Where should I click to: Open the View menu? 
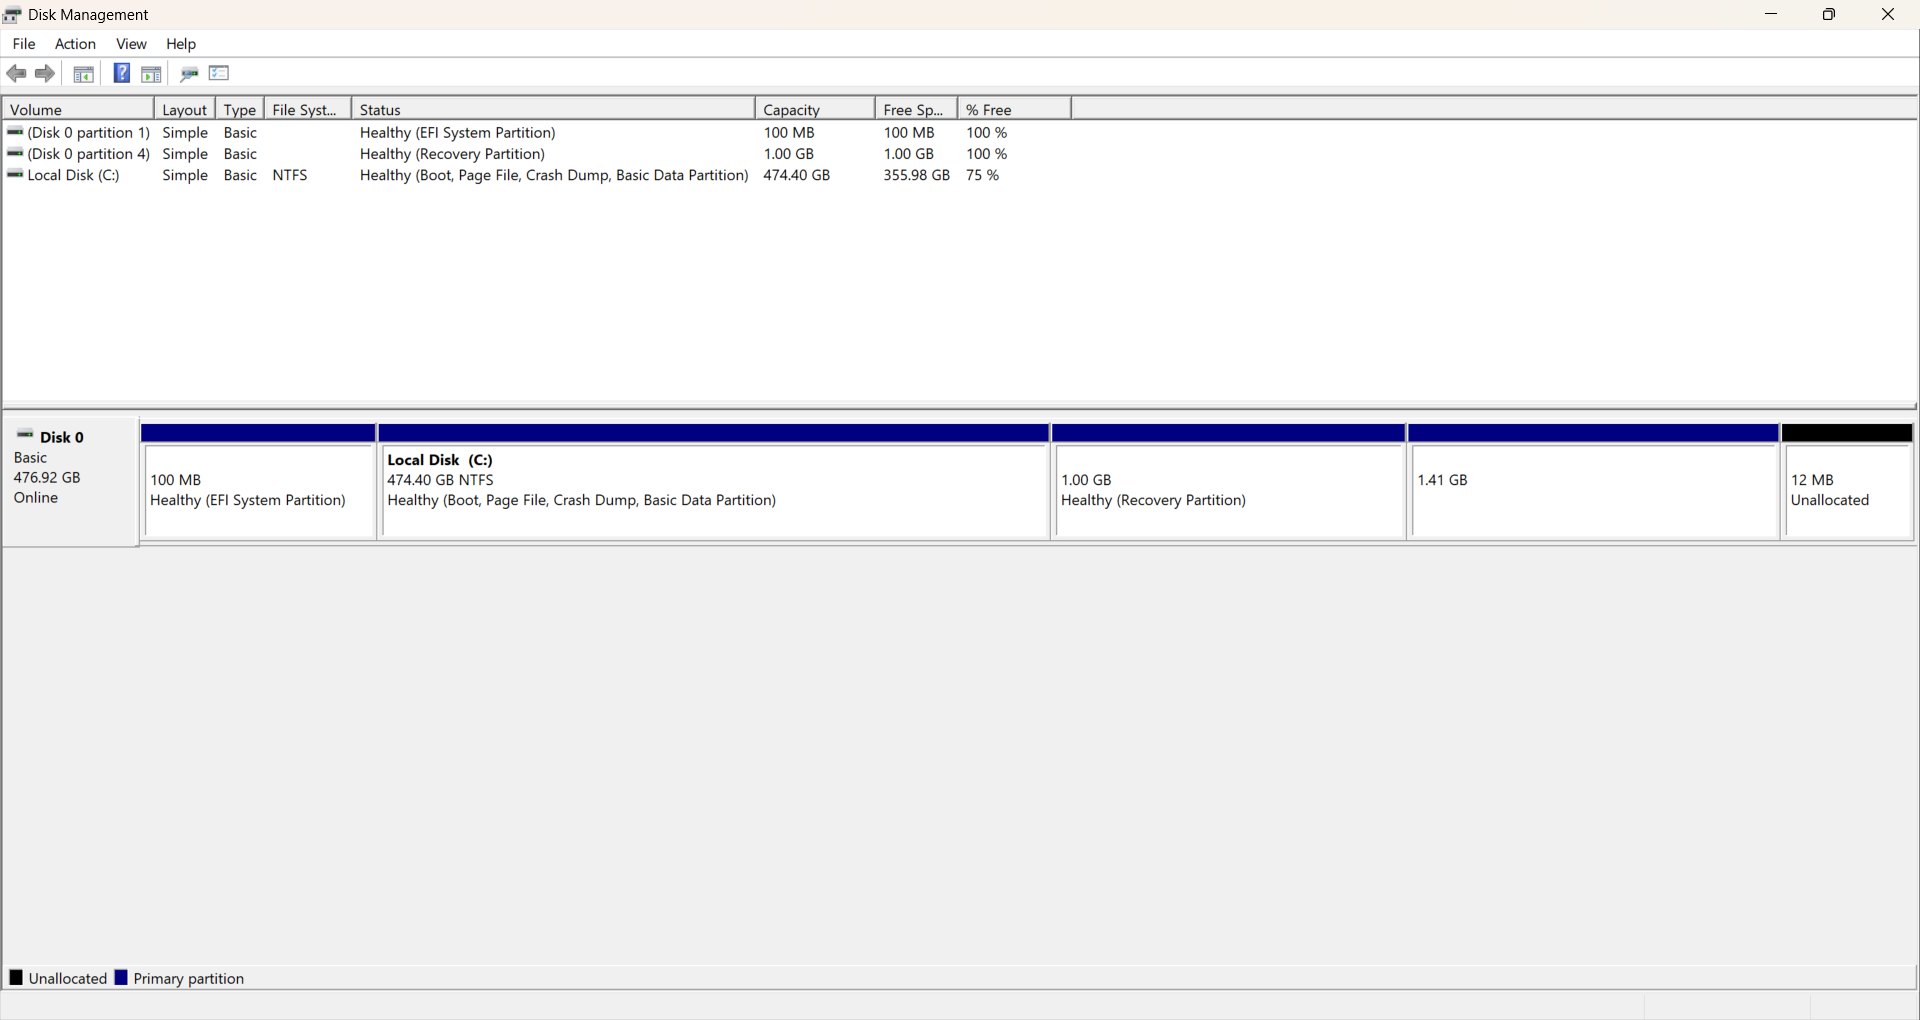tap(131, 44)
